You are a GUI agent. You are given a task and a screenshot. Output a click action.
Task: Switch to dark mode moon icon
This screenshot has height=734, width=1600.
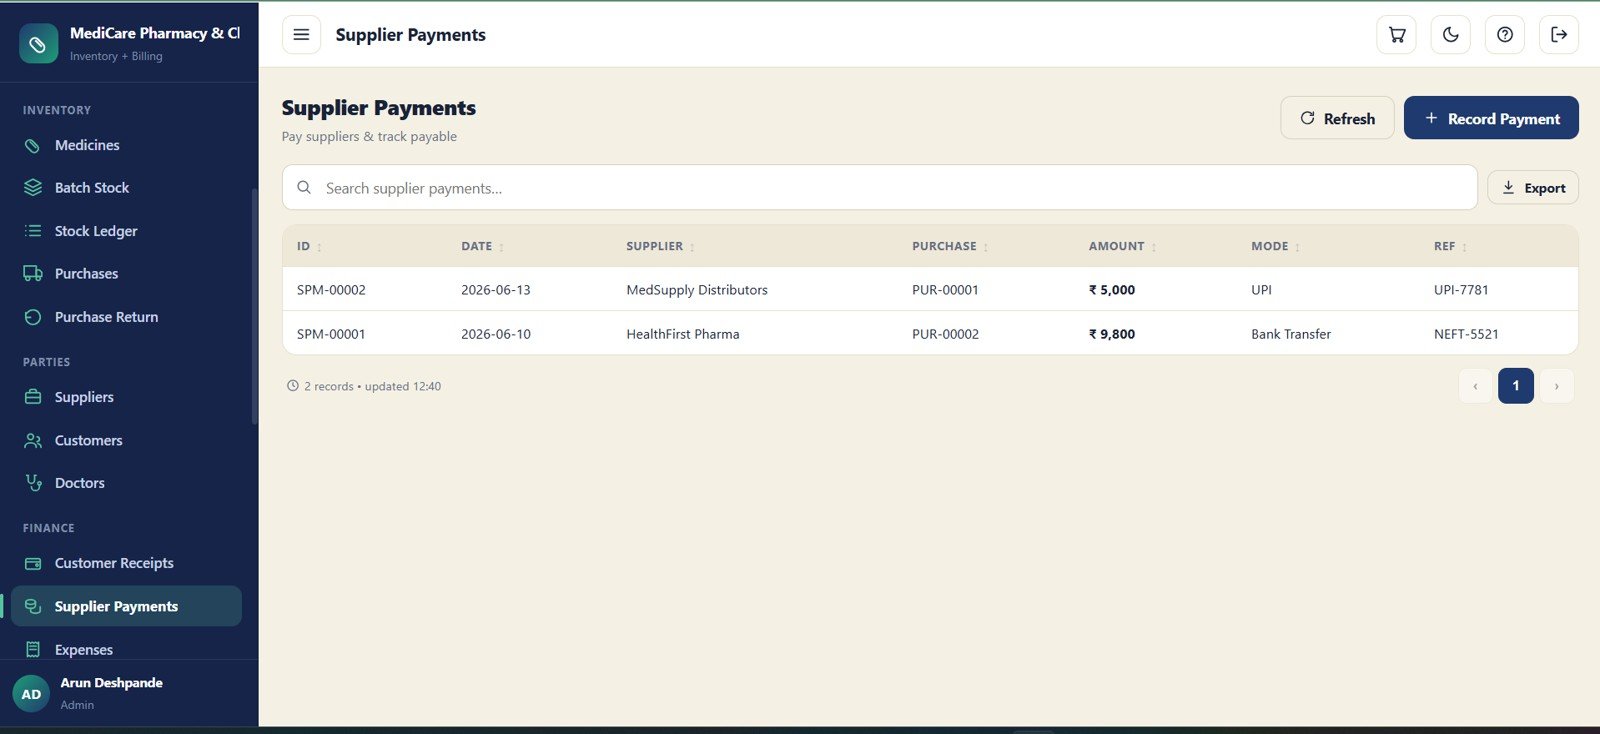click(x=1451, y=35)
